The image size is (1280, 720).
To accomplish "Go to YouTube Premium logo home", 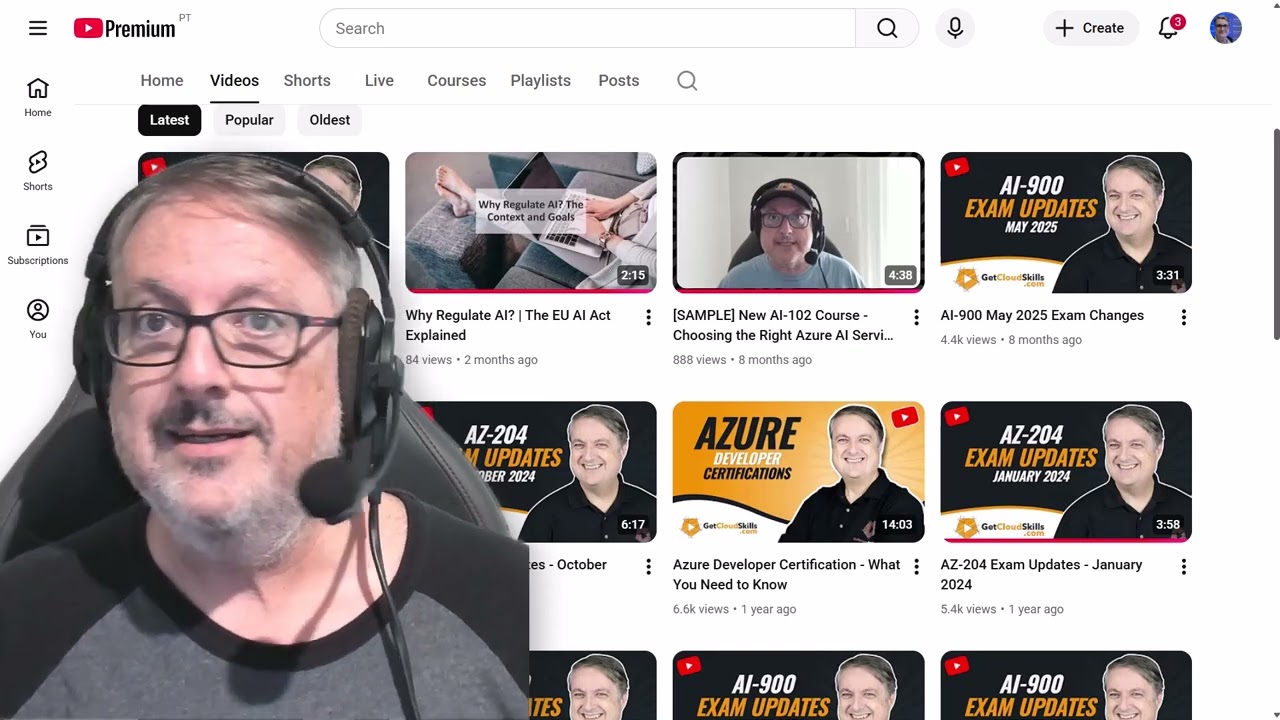I will [x=125, y=28].
